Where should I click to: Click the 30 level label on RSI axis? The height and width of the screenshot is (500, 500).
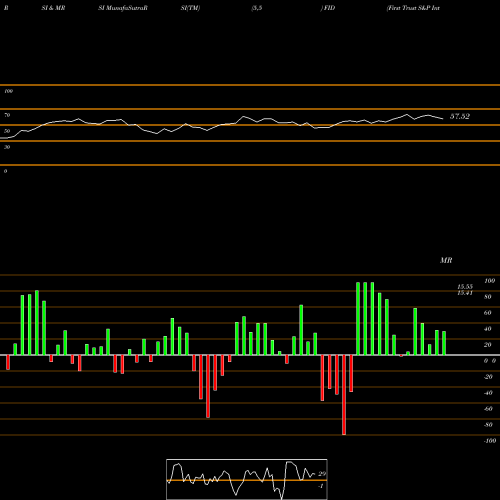point(7,147)
